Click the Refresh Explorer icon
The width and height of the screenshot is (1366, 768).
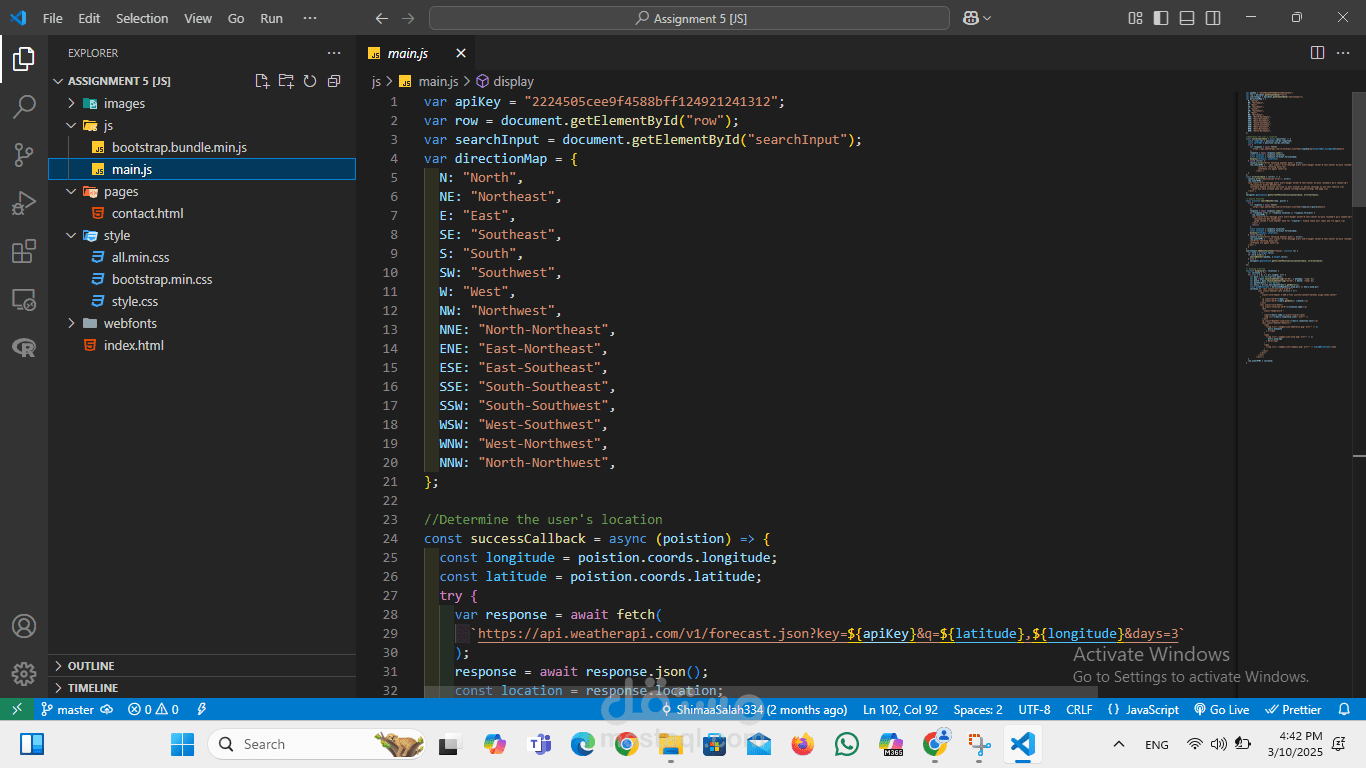(310, 81)
